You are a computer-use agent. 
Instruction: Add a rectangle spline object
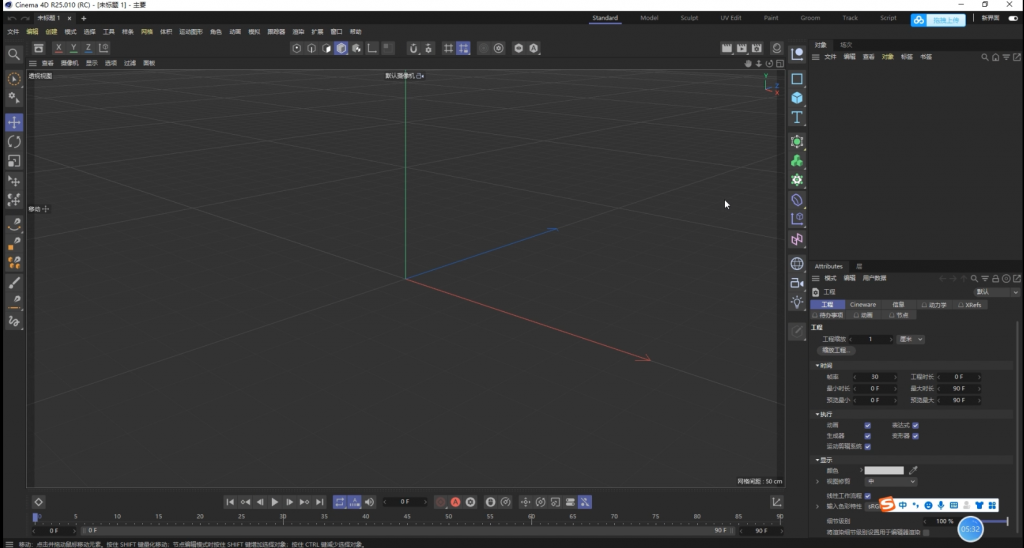tap(797, 79)
